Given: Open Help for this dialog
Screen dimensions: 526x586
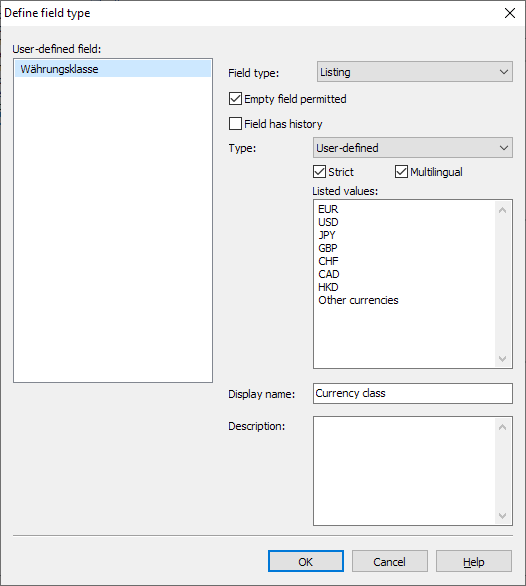Looking at the screenshot, I should click(x=474, y=561).
